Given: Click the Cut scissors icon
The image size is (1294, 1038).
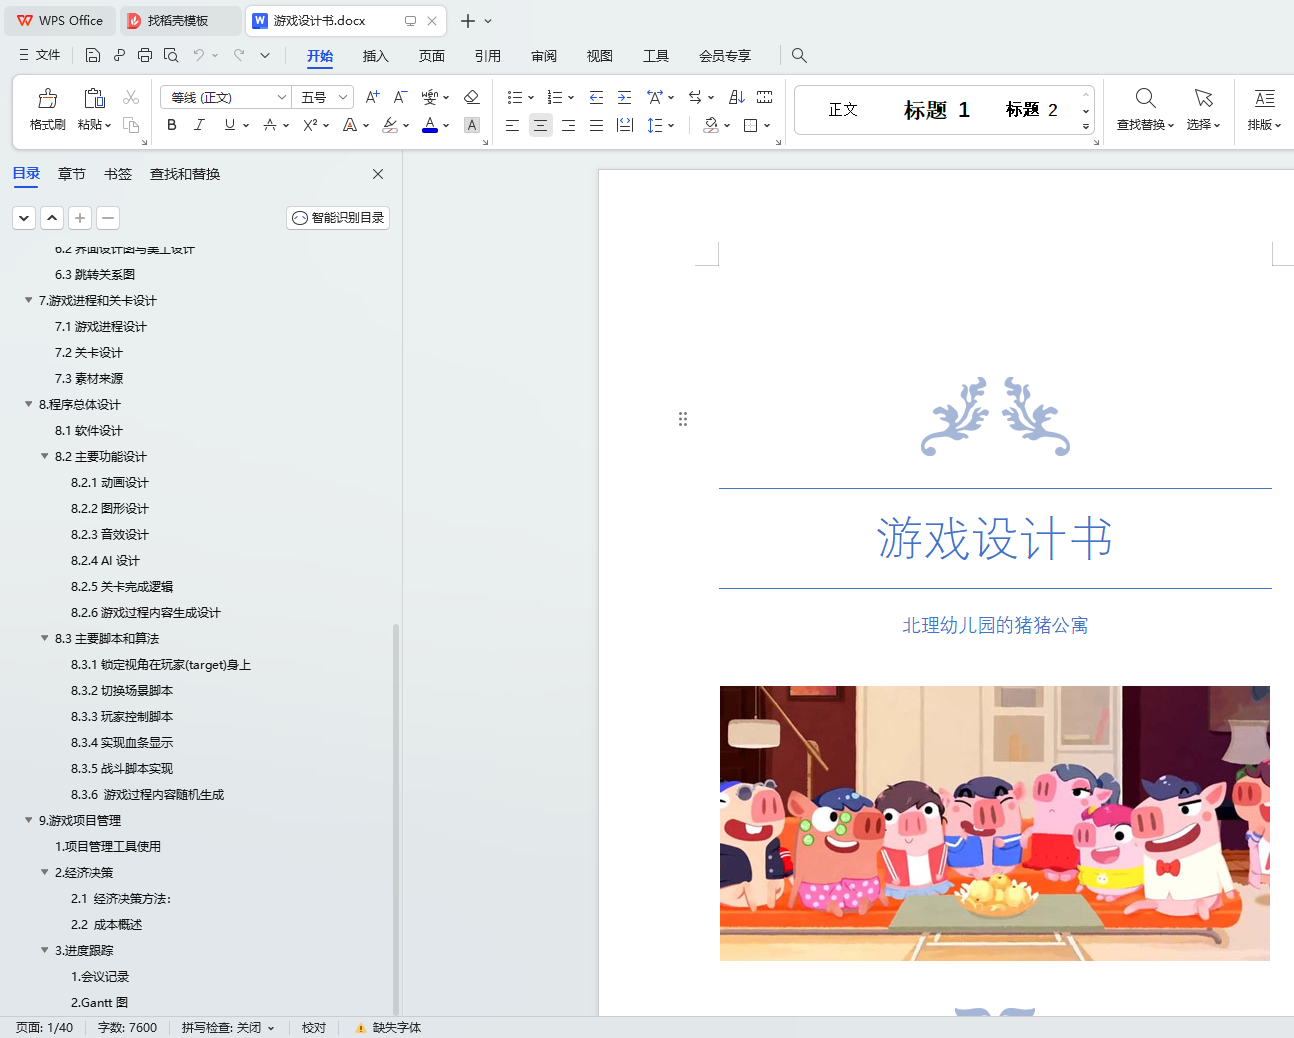Looking at the screenshot, I should (131, 97).
